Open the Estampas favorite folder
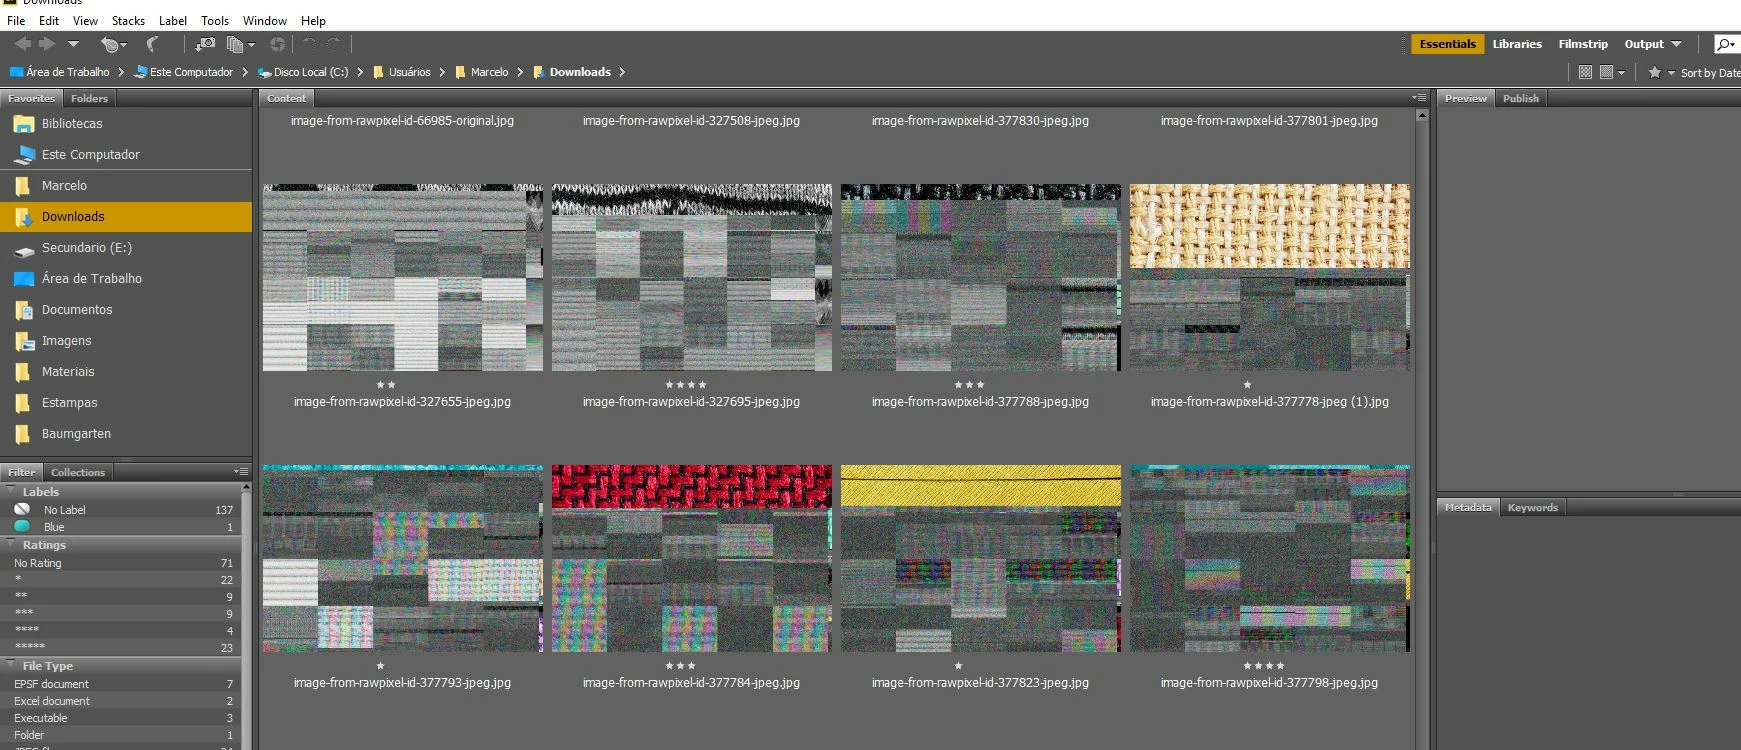The height and width of the screenshot is (750, 1741). click(x=126, y=403)
